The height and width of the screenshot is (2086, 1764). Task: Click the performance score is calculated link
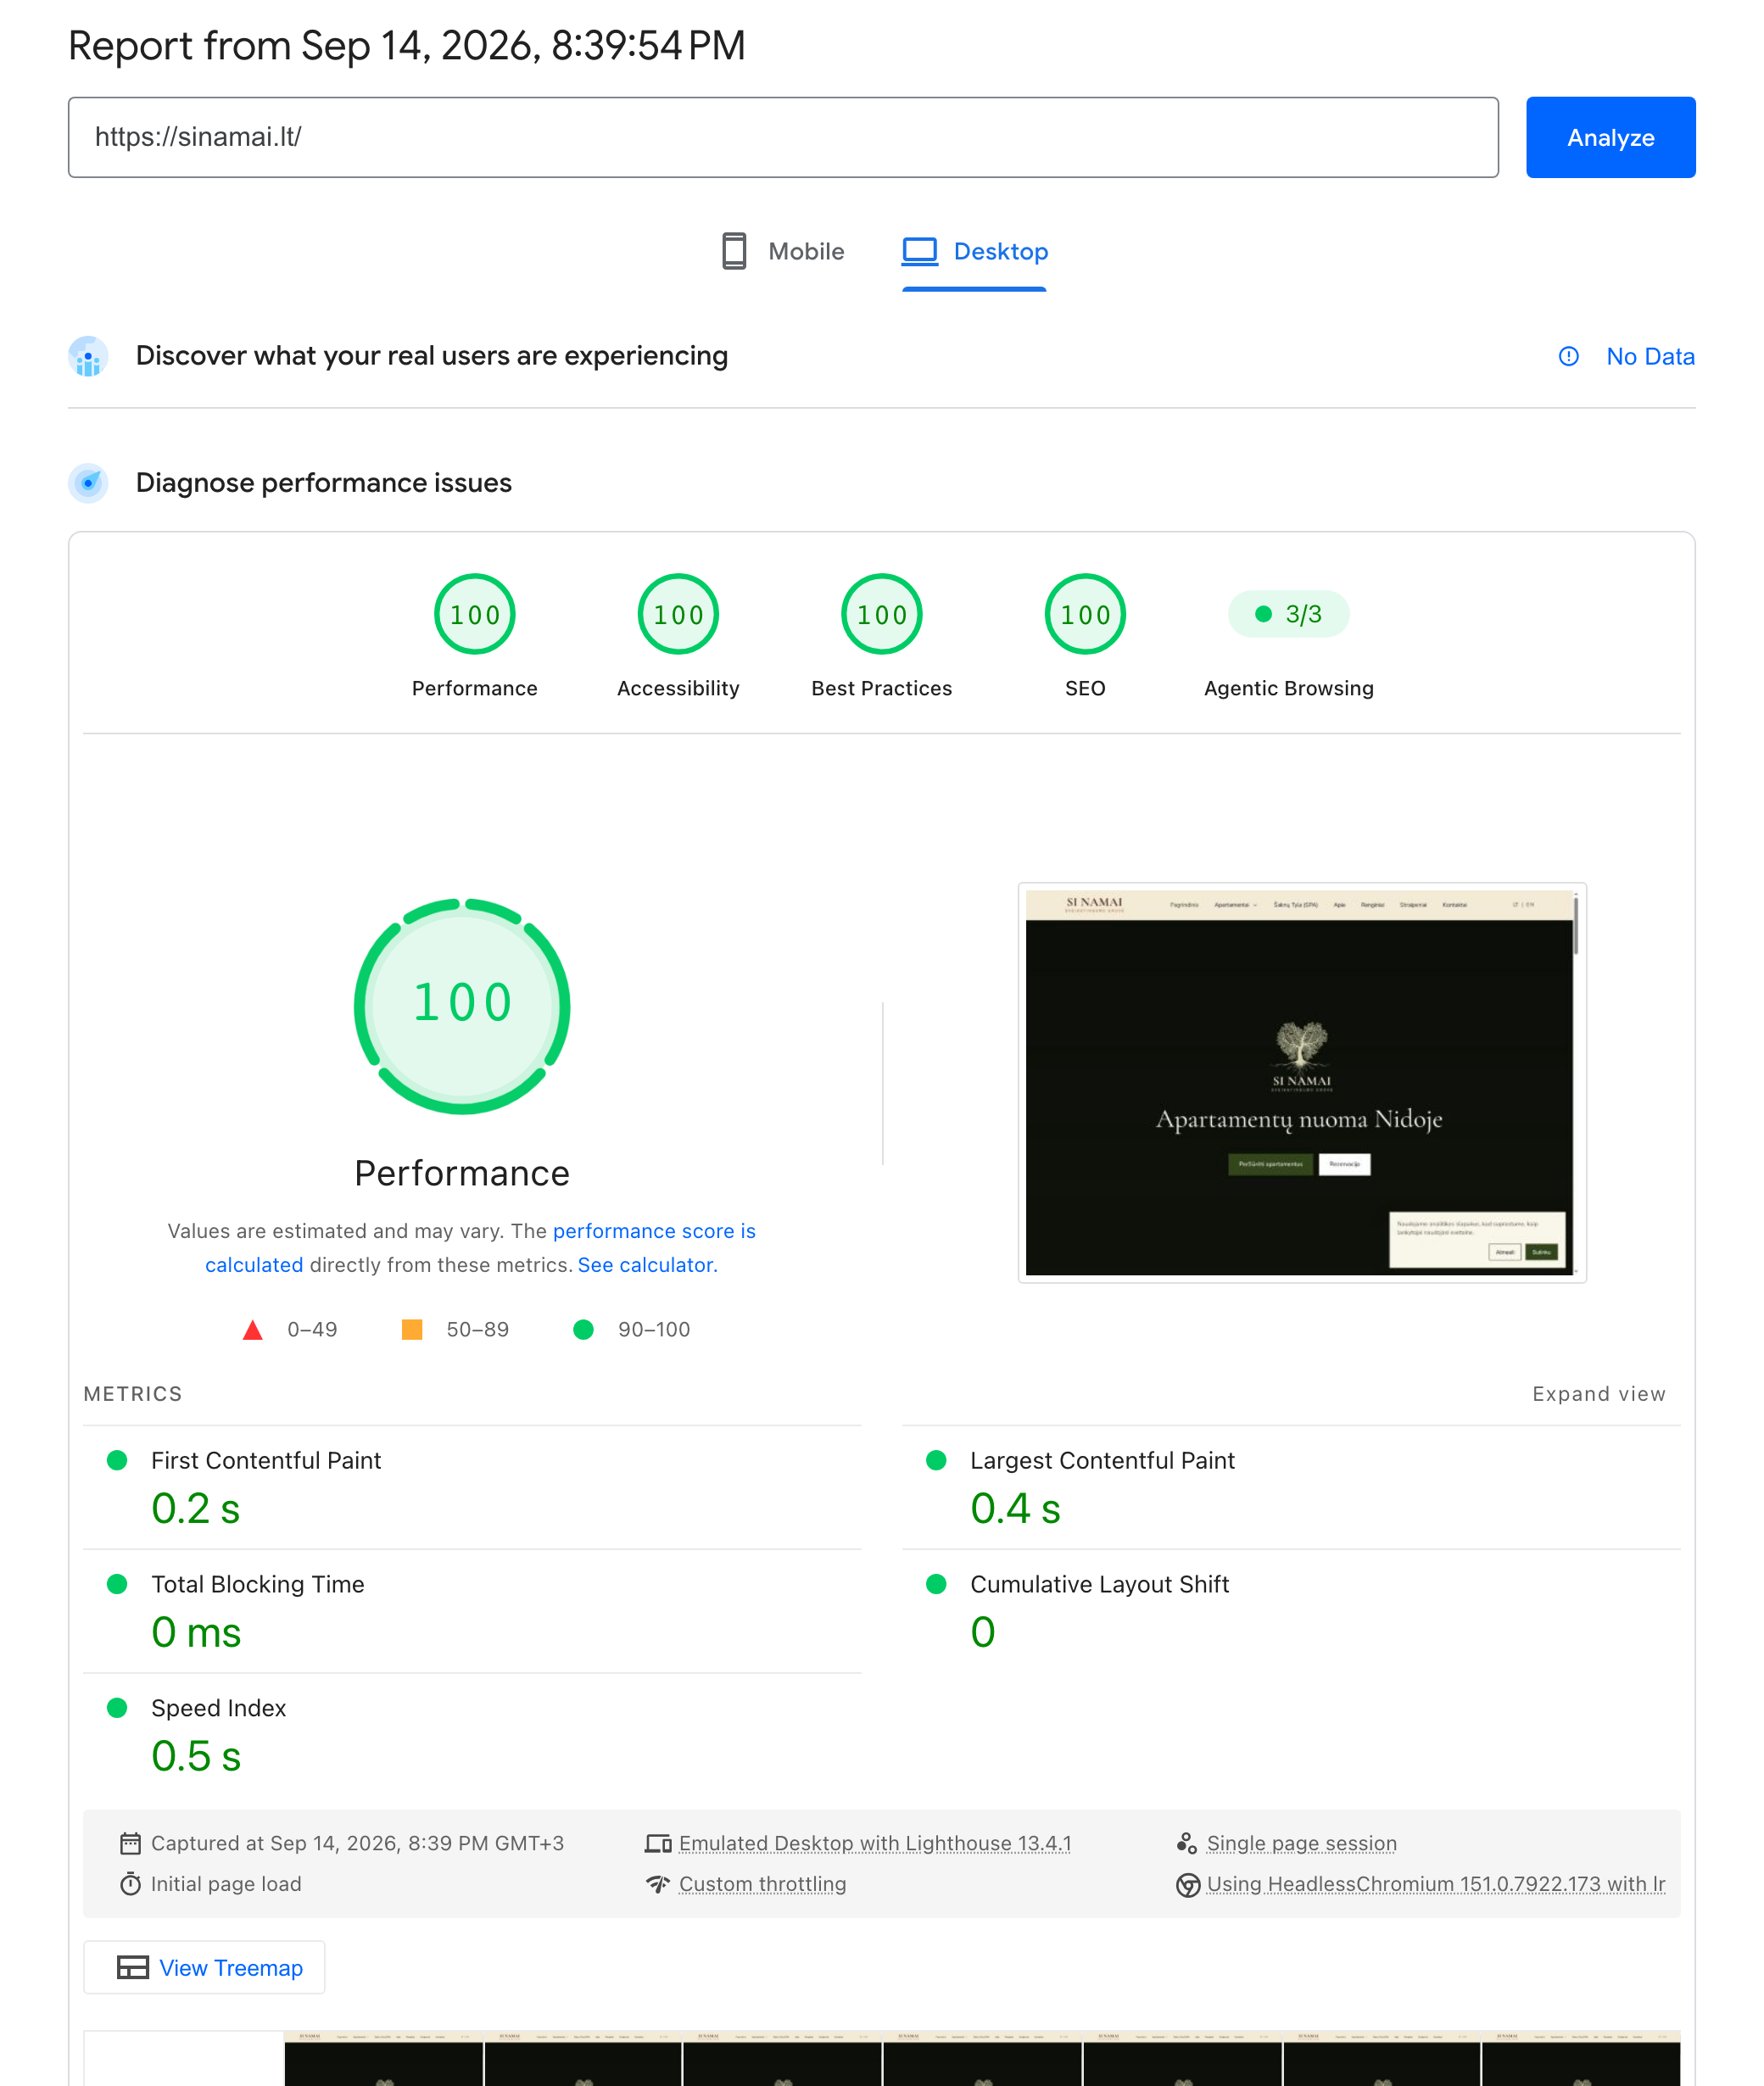coord(480,1248)
